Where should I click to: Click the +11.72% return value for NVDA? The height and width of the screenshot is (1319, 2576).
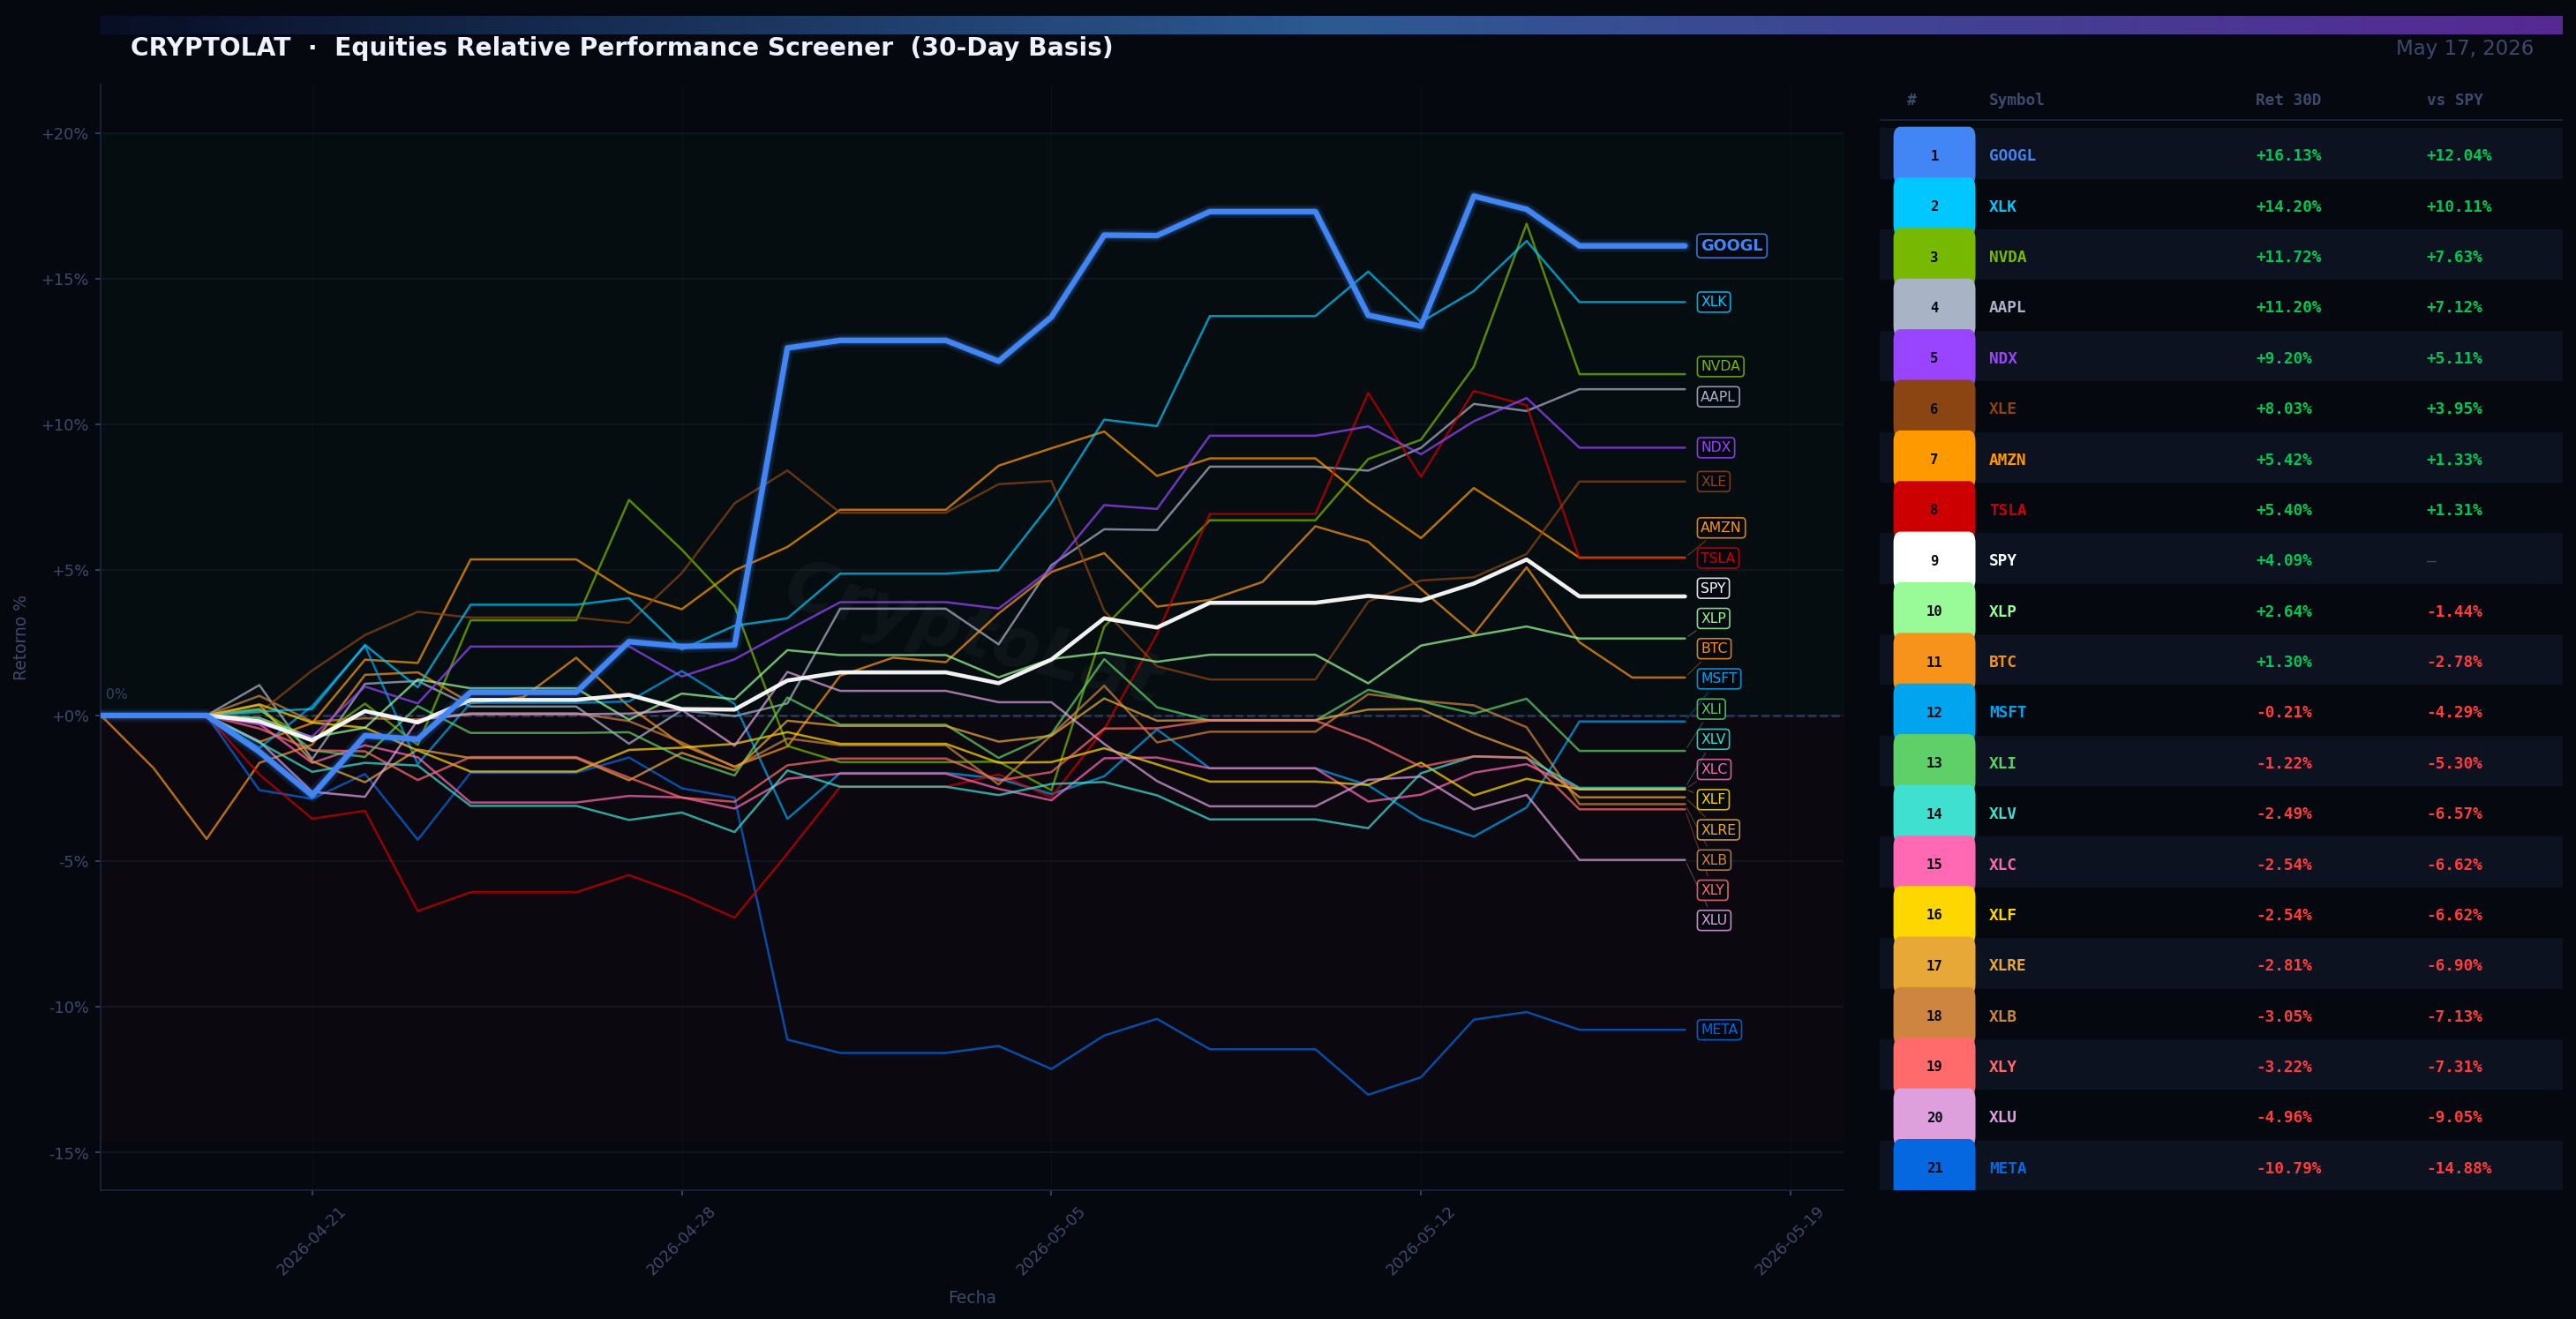coord(2288,257)
